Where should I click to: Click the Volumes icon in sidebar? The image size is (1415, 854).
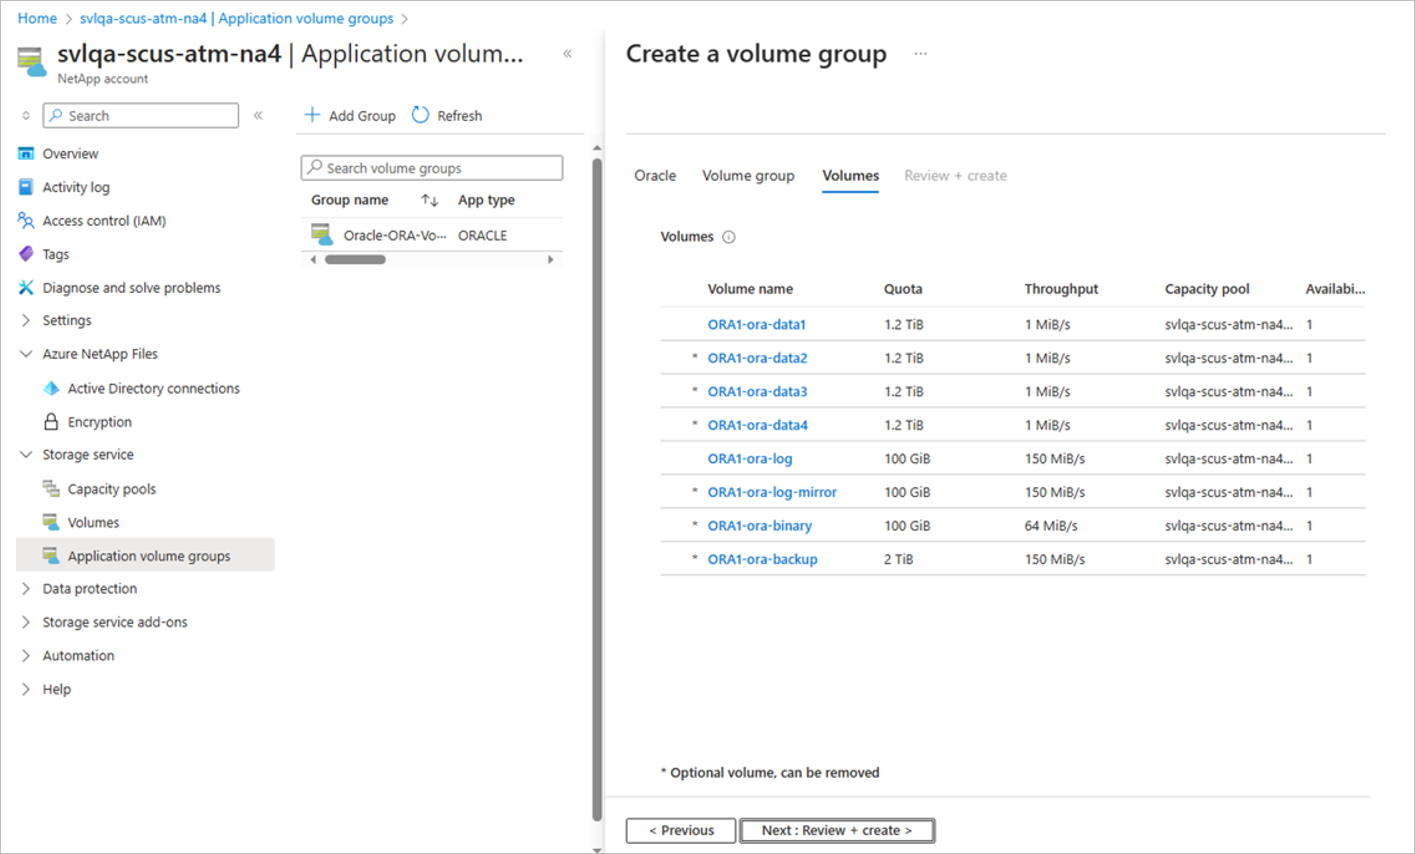(x=51, y=522)
